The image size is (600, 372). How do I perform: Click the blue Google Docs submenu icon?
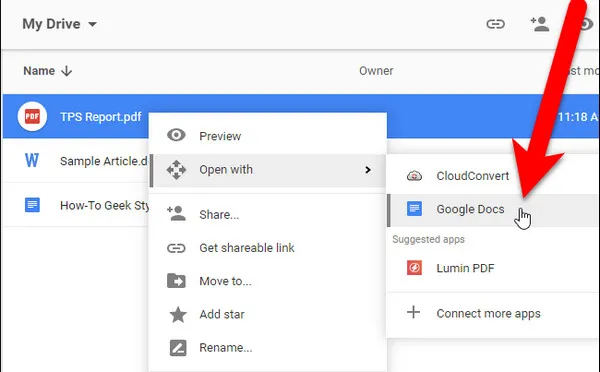click(x=414, y=209)
